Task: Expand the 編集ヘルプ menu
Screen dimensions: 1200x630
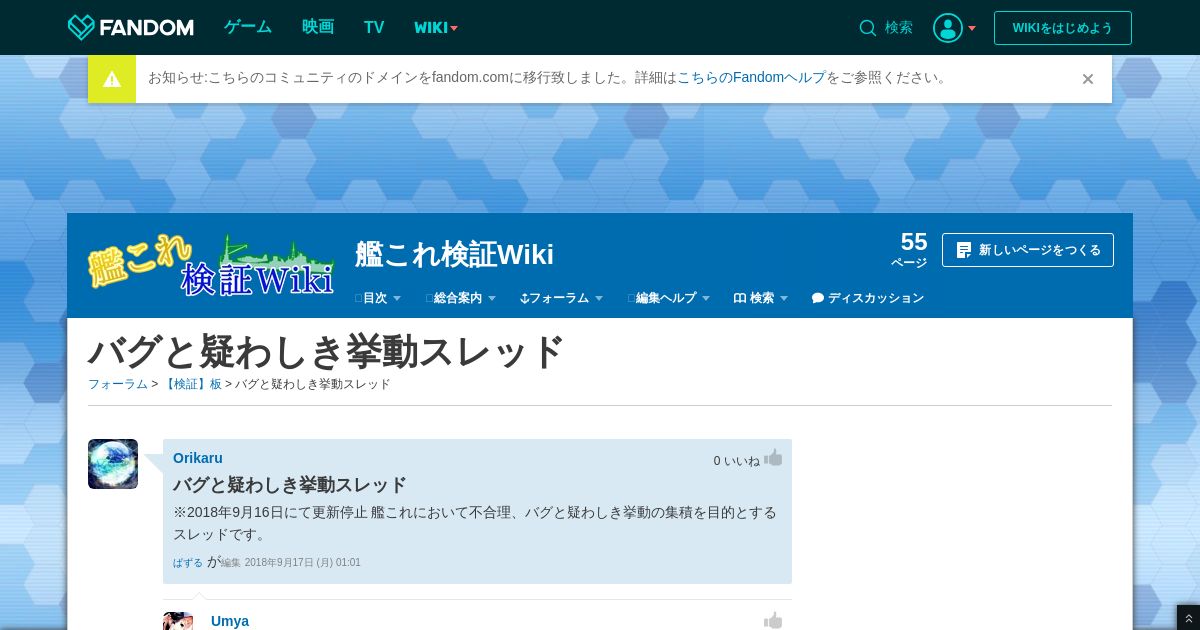Action: point(669,298)
